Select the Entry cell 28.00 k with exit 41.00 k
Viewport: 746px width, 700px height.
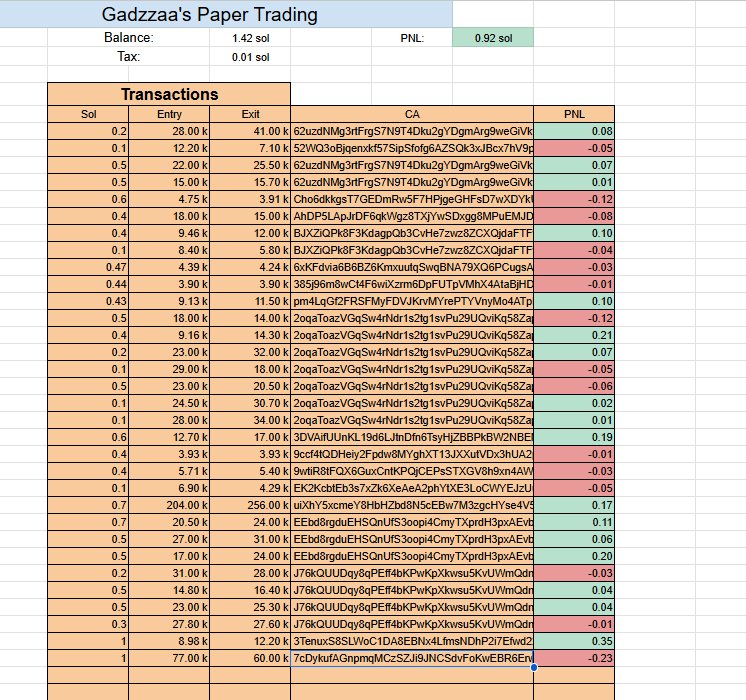click(x=169, y=131)
